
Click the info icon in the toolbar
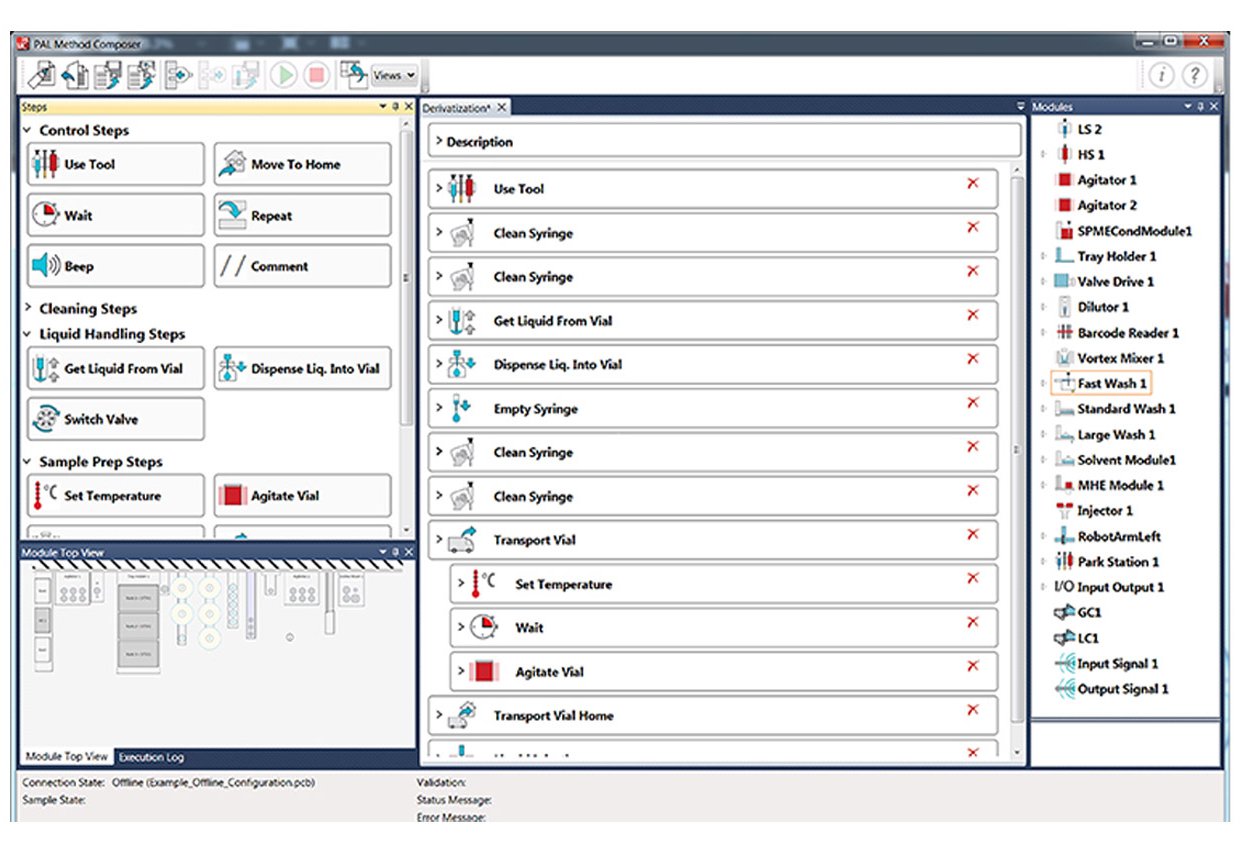[1161, 75]
